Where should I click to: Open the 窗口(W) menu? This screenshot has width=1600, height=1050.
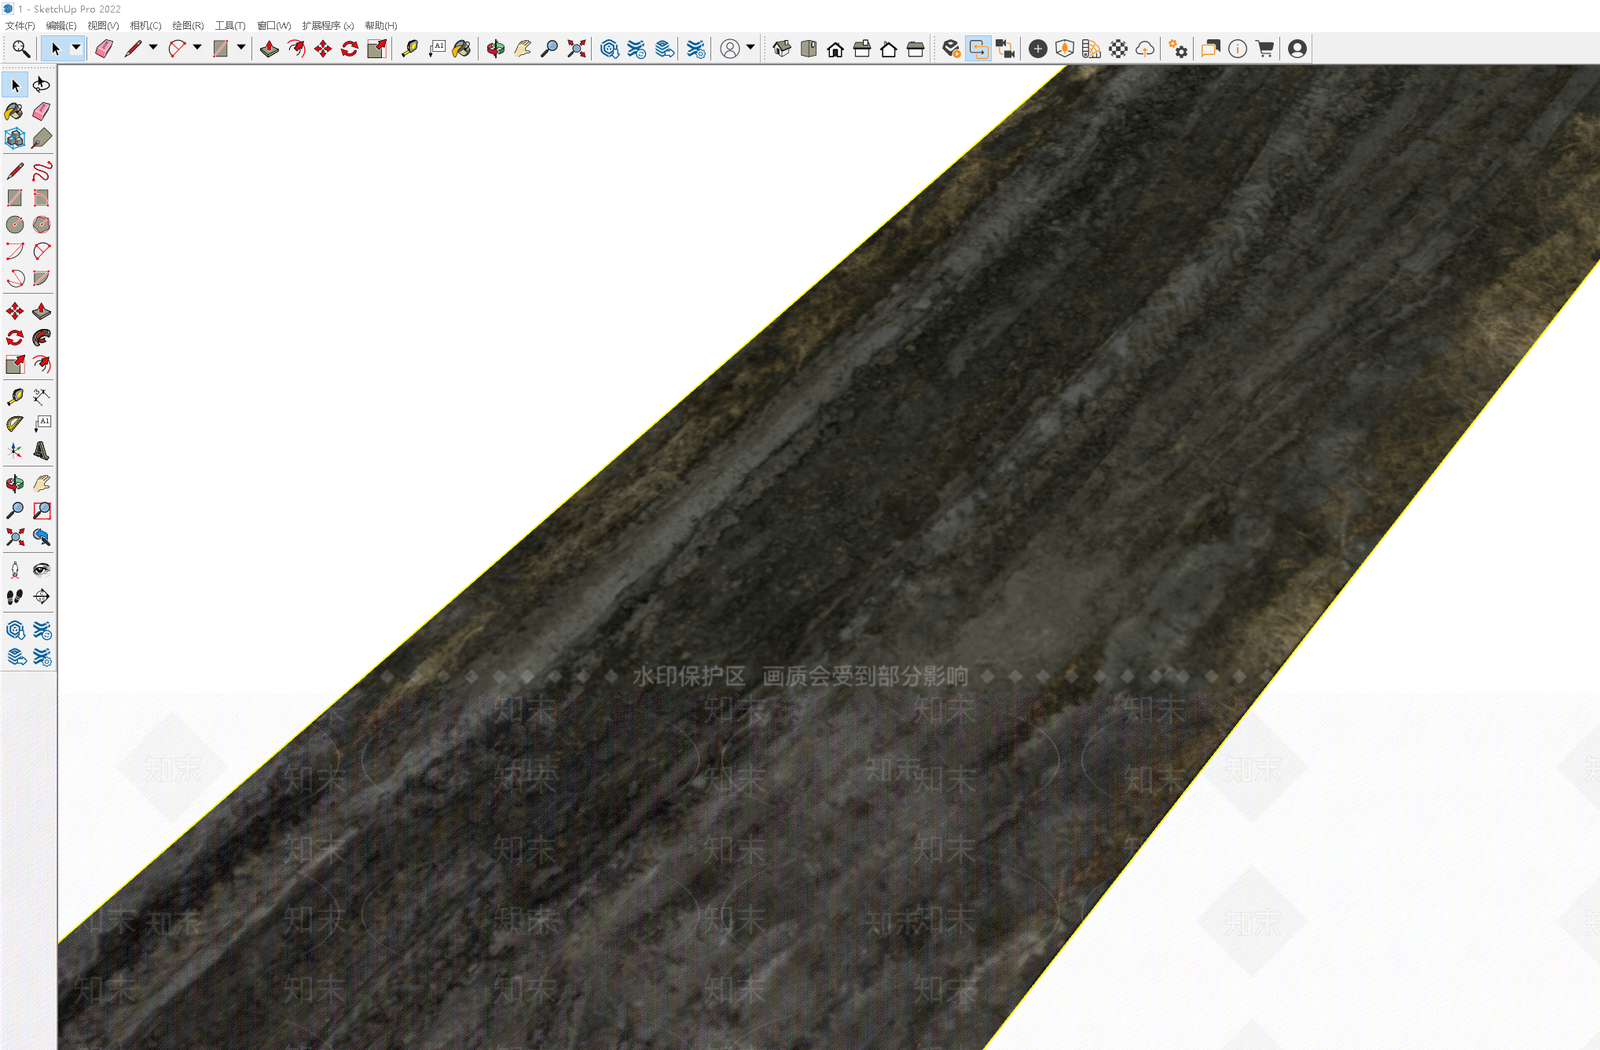pos(274,25)
